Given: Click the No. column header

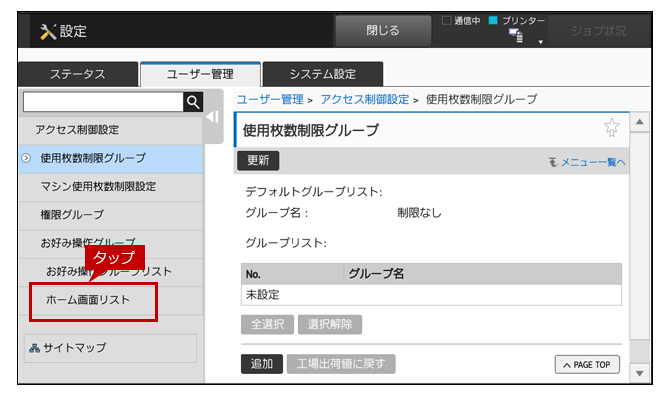Looking at the screenshot, I should point(293,274).
